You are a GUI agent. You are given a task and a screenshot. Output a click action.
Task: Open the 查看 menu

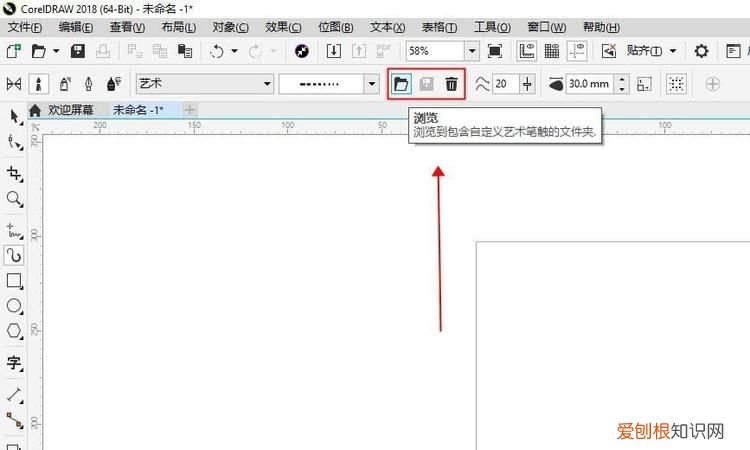click(x=127, y=27)
